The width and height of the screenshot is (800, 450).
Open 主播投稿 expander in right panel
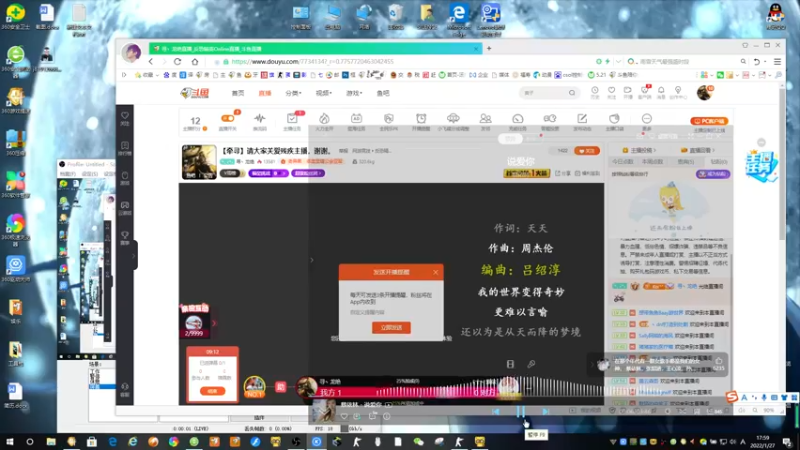(x=639, y=151)
